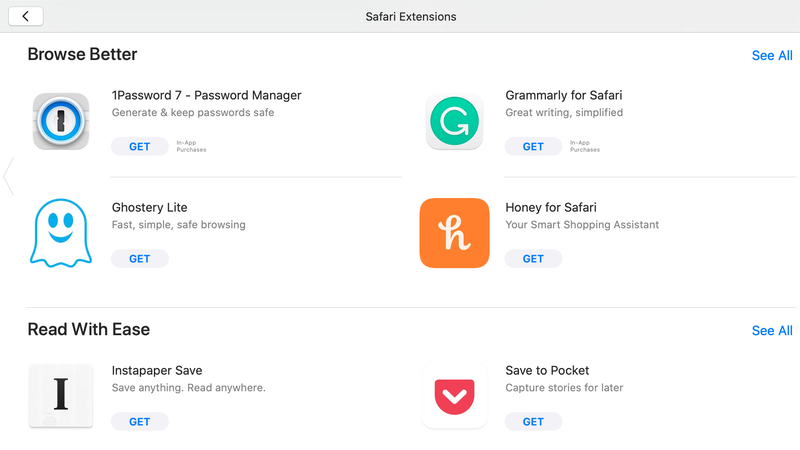Get Instapaper Save extension

click(x=140, y=421)
